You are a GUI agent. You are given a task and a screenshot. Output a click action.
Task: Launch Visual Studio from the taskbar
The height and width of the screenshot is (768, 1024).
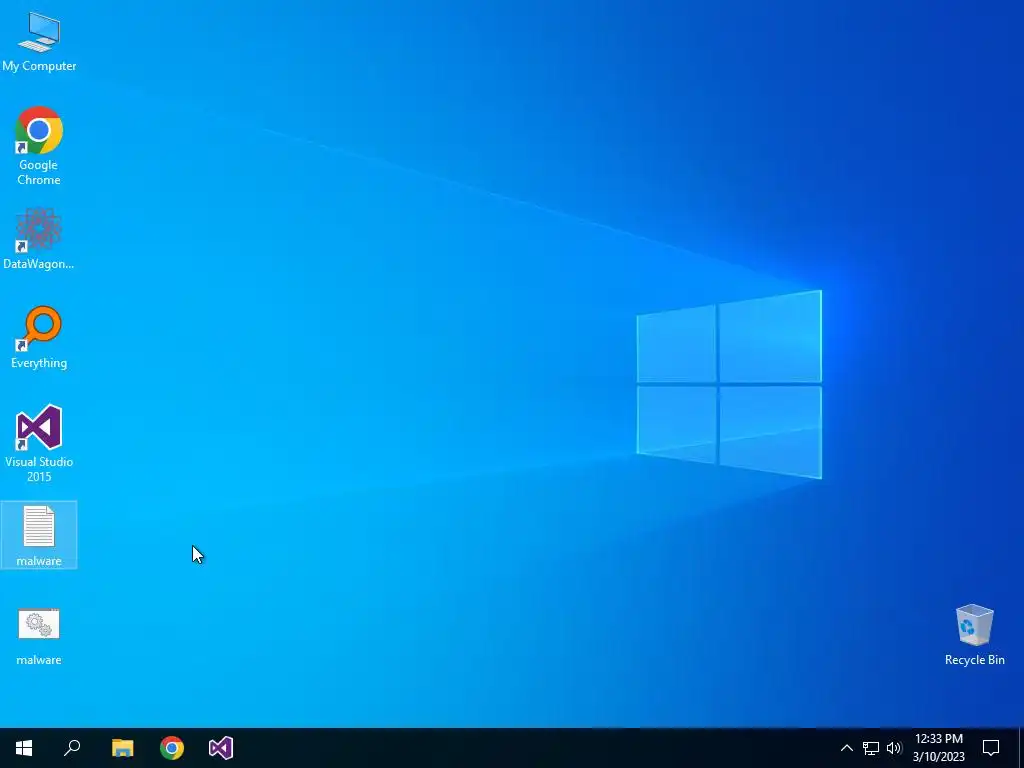pyautogui.click(x=221, y=748)
